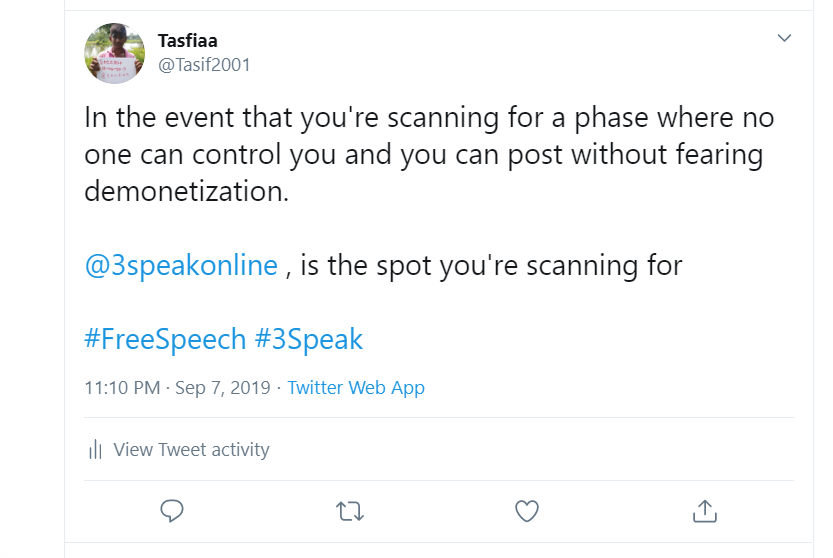
Task: Click the blank area right of the #3Speak hashtag
Action: [x=579, y=339]
